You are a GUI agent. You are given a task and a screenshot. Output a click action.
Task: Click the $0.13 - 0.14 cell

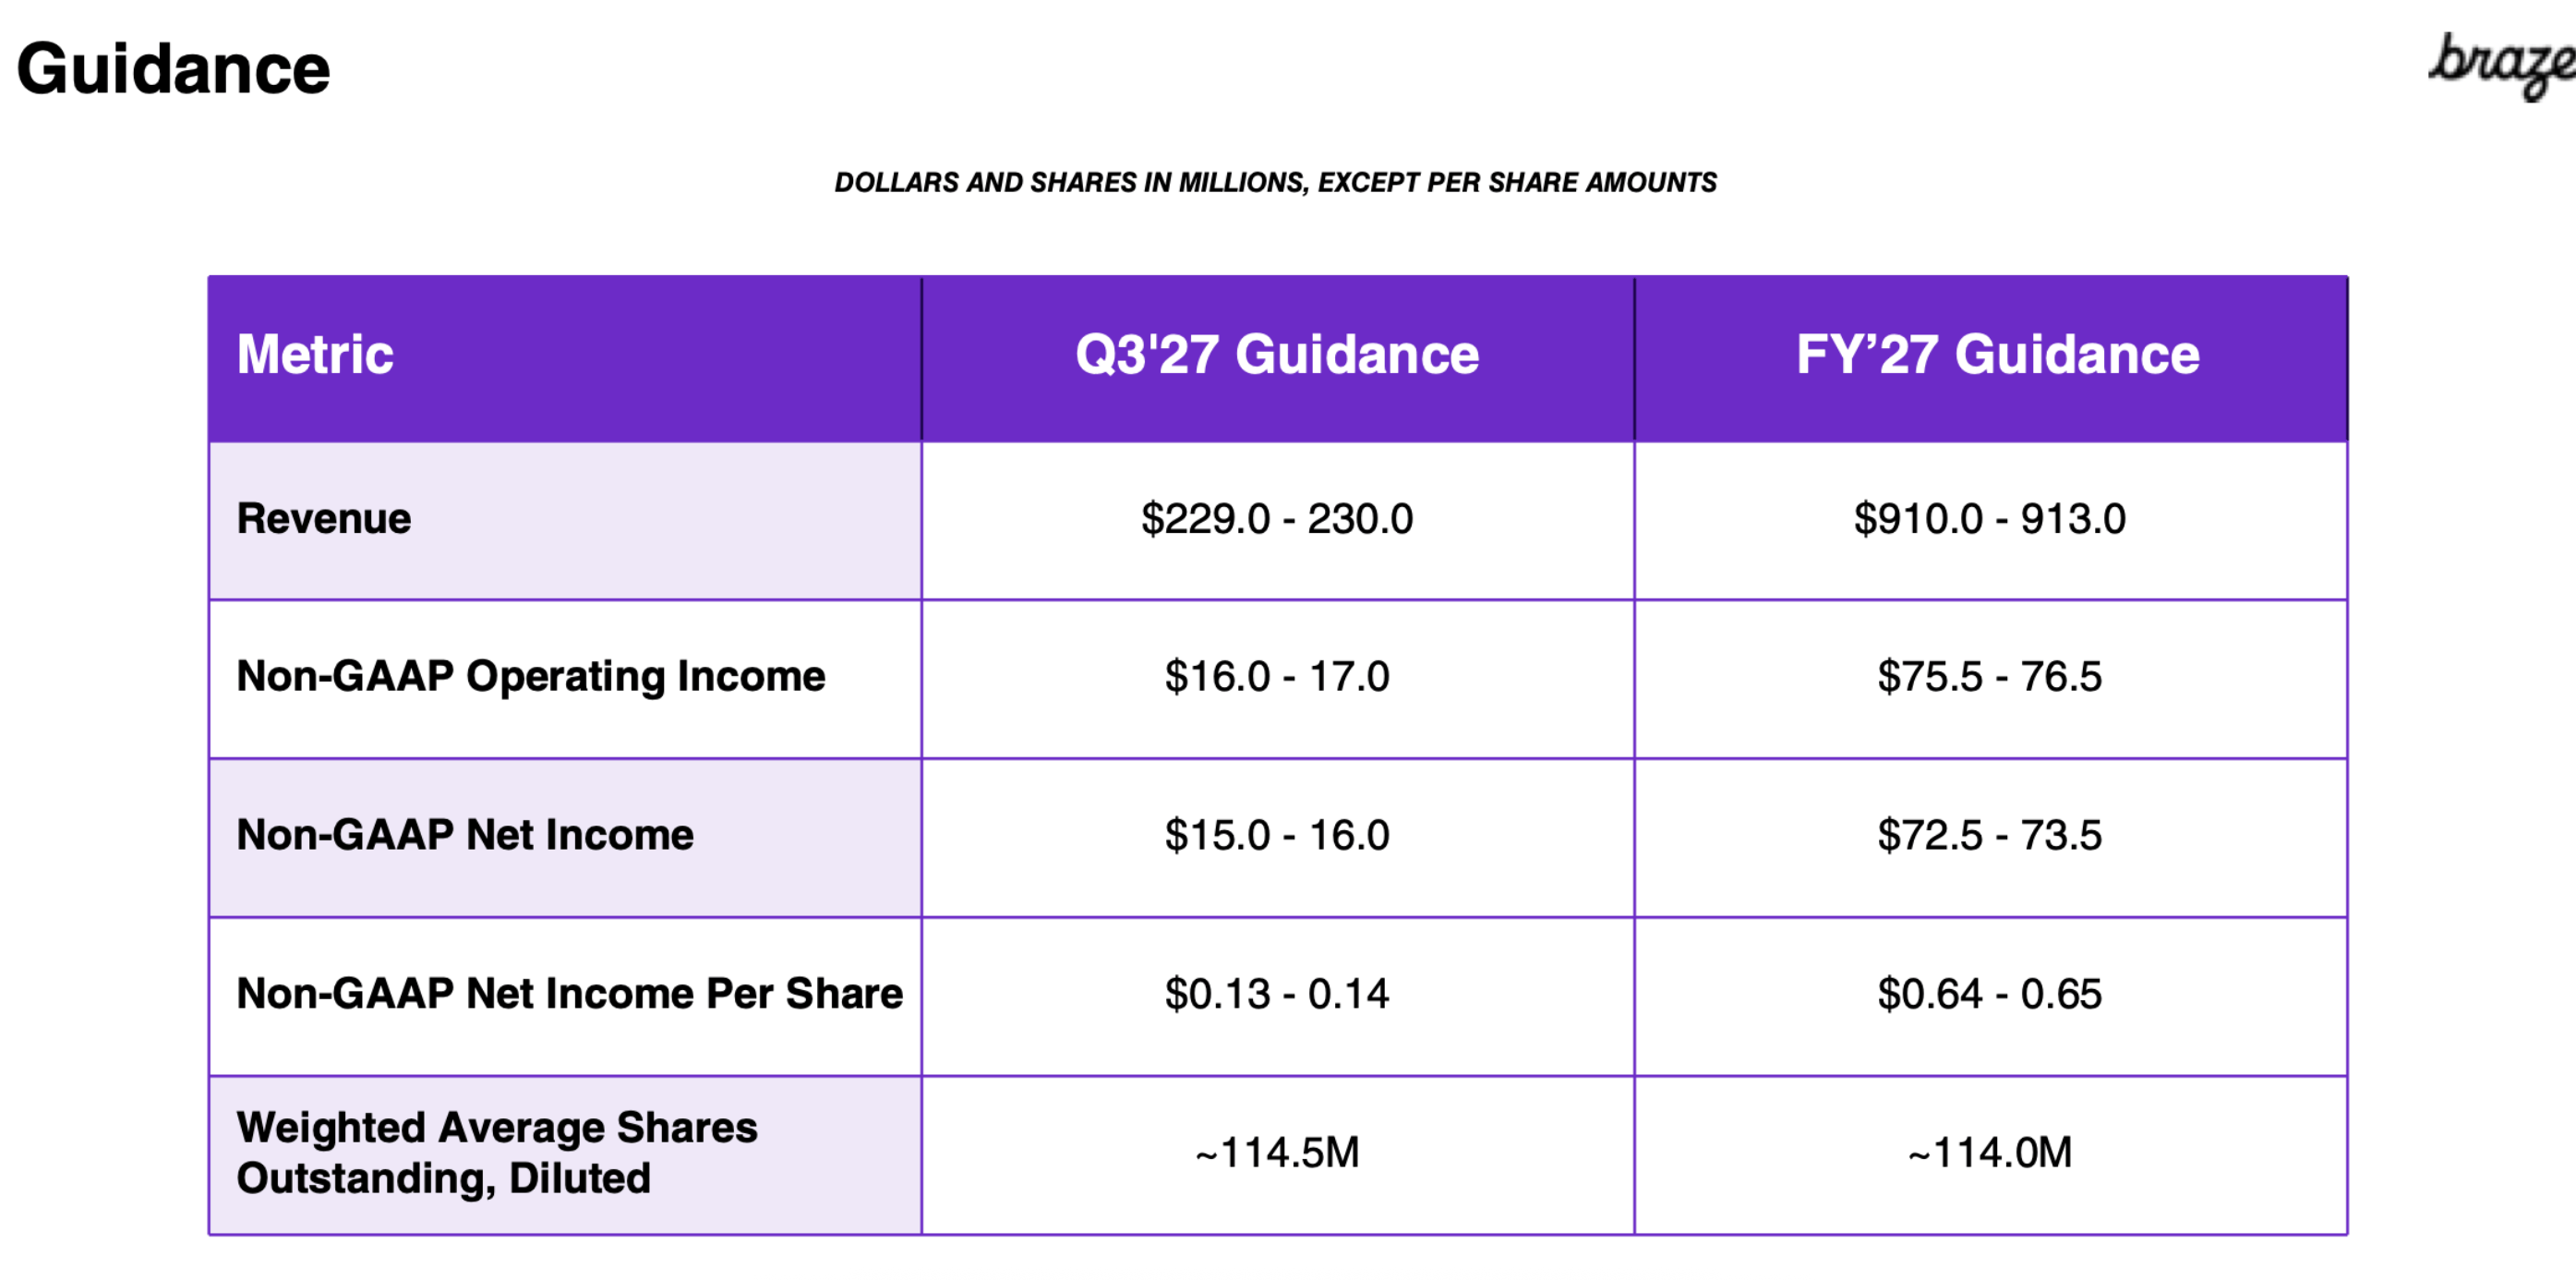[x=1277, y=994]
